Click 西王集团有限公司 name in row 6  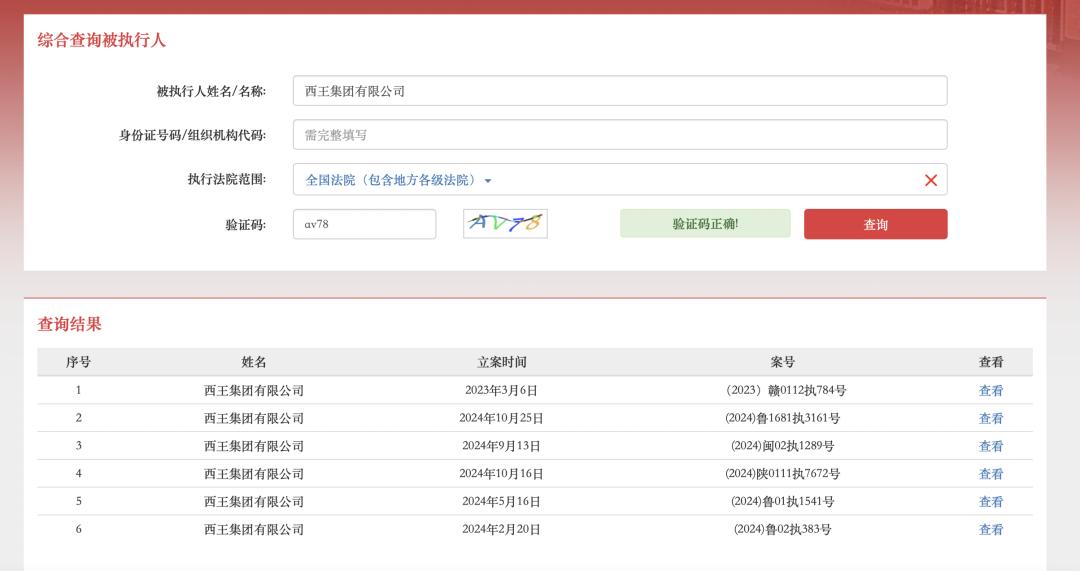[x=253, y=530]
